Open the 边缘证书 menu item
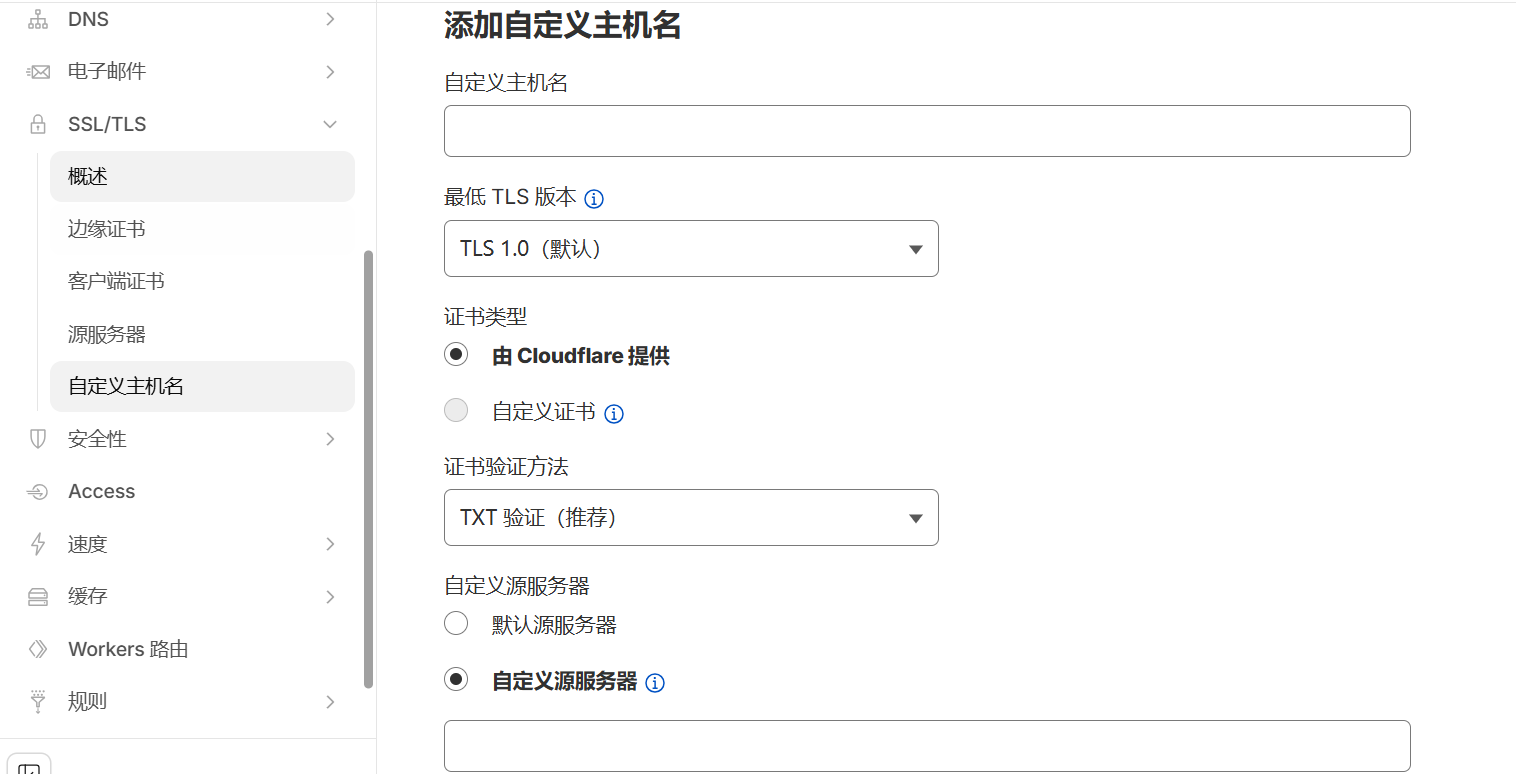Viewport: 1516px width, 774px height. [107, 229]
